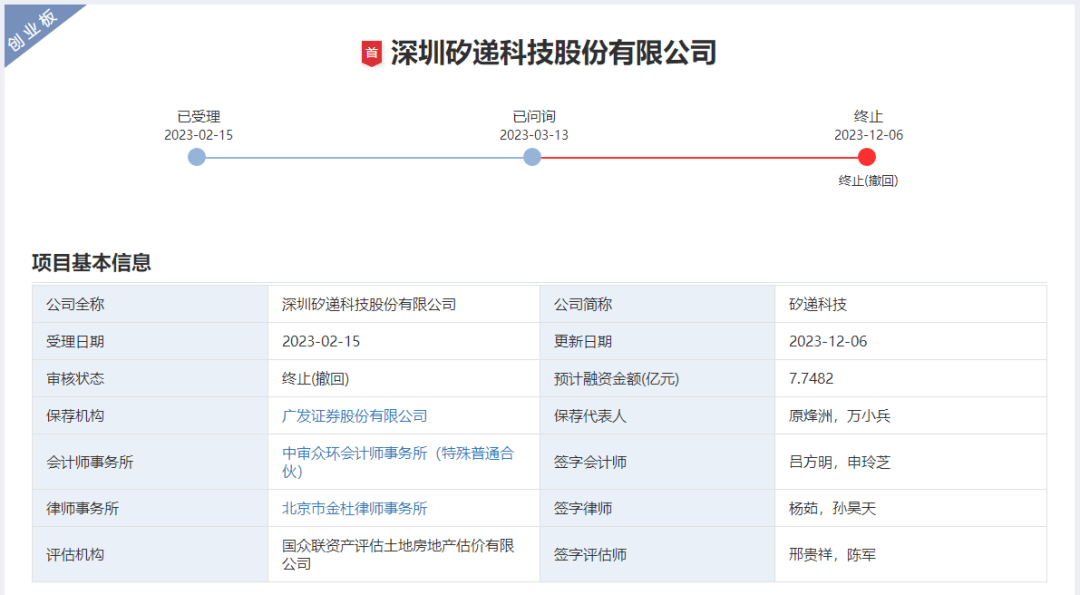Screen dimensions: 1080x595
Task: Click the 终止(撤回) caption under the red dot
Action: pyautogui.click(x=868, y=180)
